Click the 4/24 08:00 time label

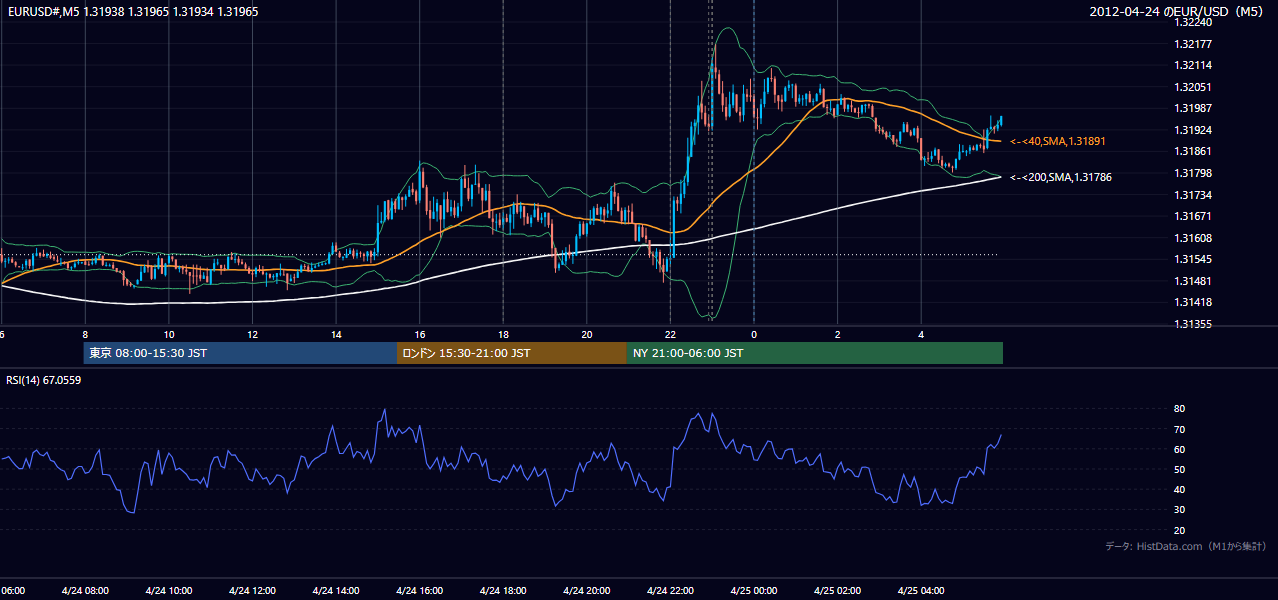pos(85,590)
